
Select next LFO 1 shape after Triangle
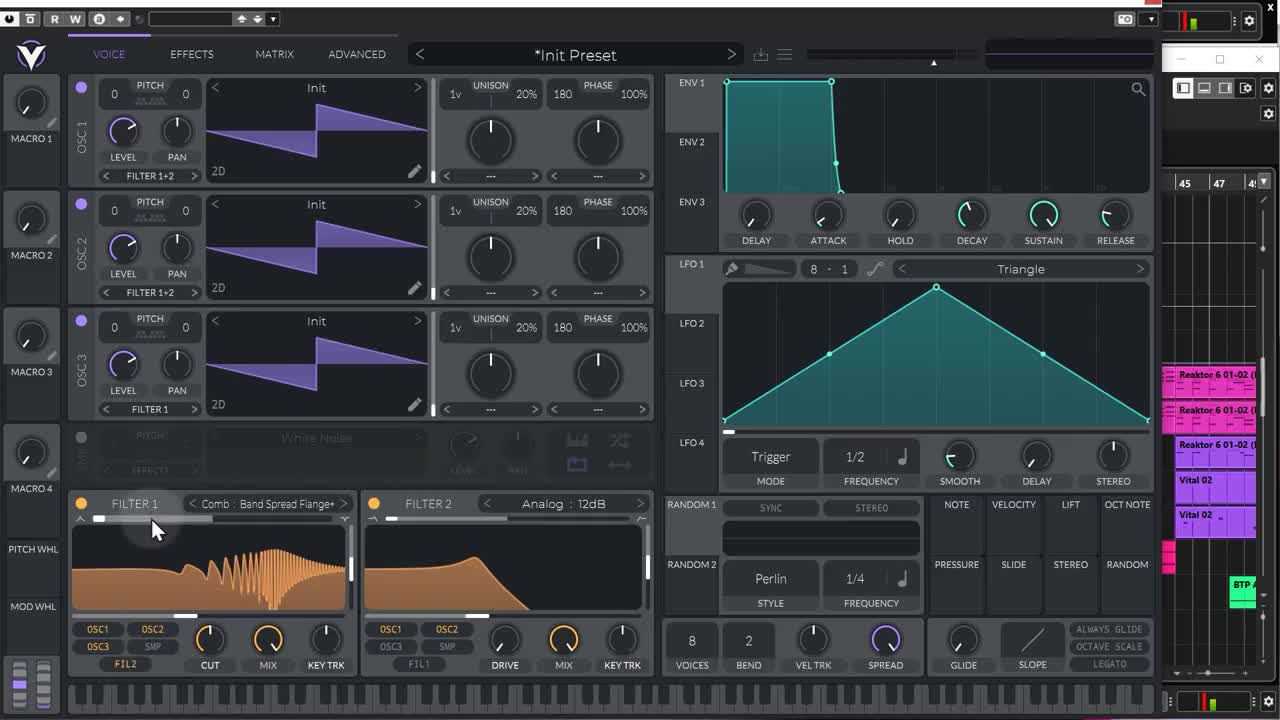click(1139, 269)
